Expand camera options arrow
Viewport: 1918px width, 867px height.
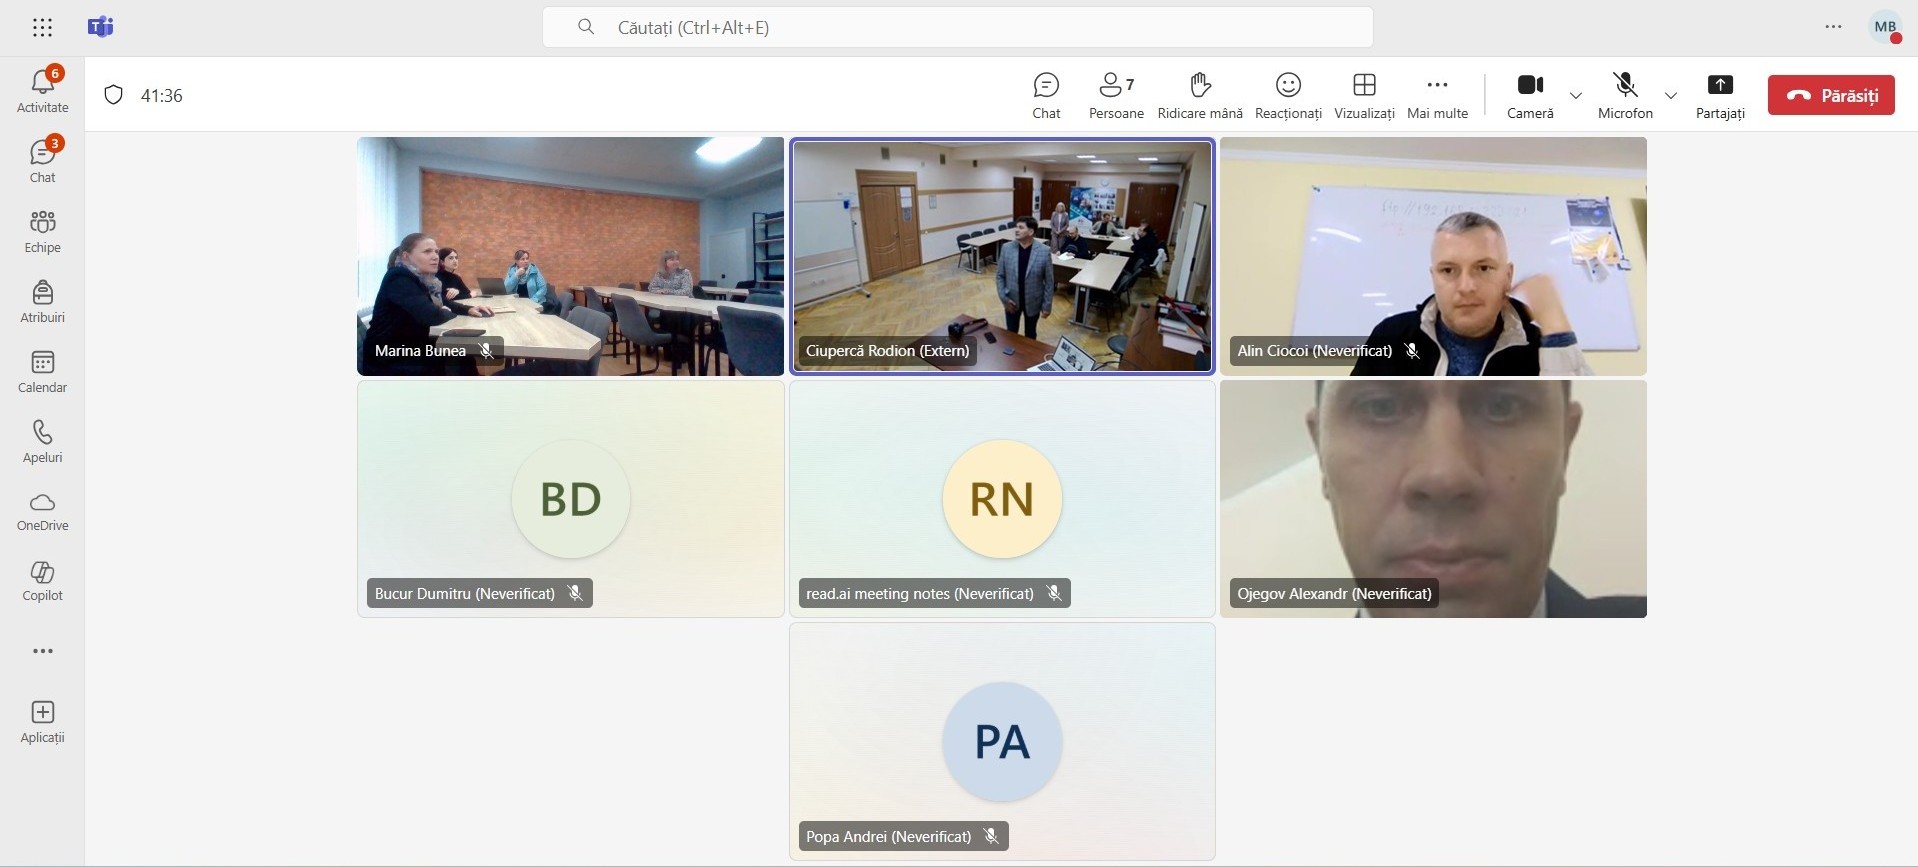pos(1576,96)
